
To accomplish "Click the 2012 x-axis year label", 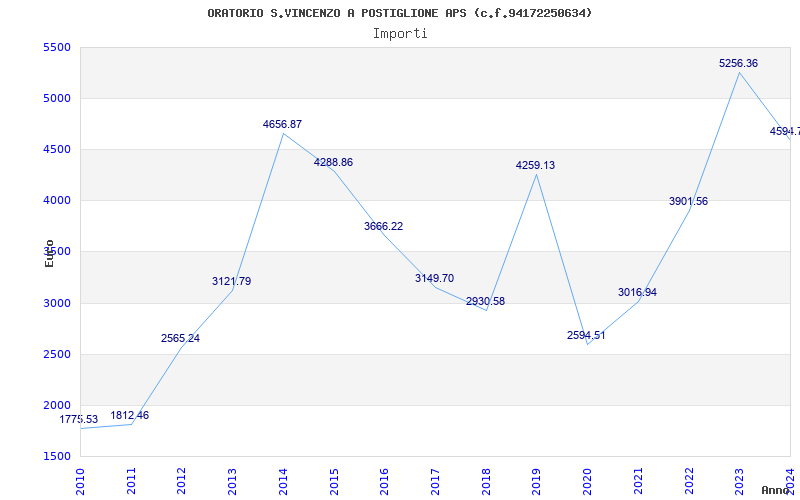I will click(182, 481).
